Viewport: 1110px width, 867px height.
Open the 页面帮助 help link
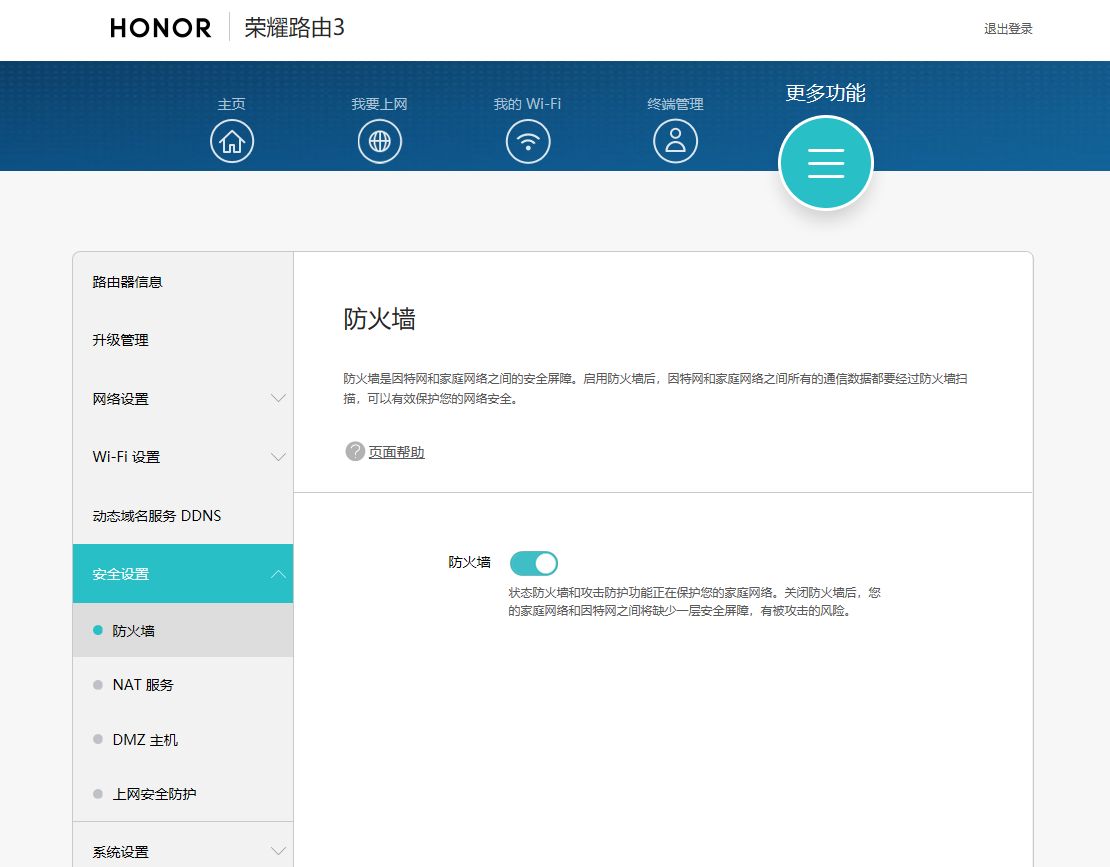point(396,452)
